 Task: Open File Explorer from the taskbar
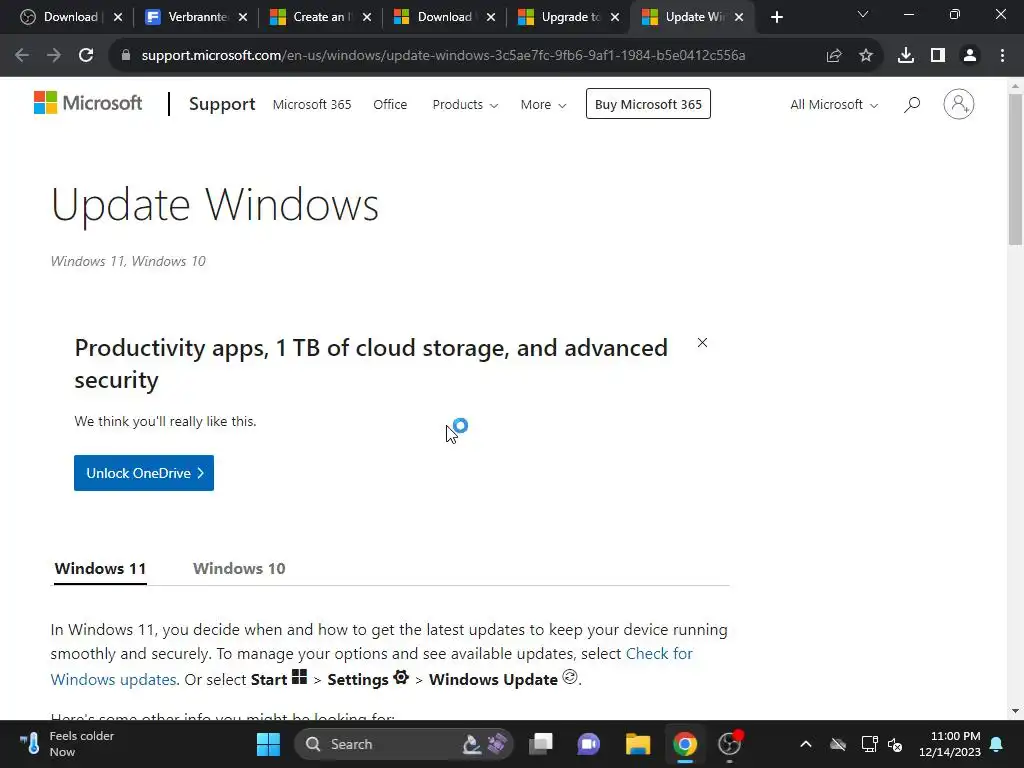[x=637, y=744]
